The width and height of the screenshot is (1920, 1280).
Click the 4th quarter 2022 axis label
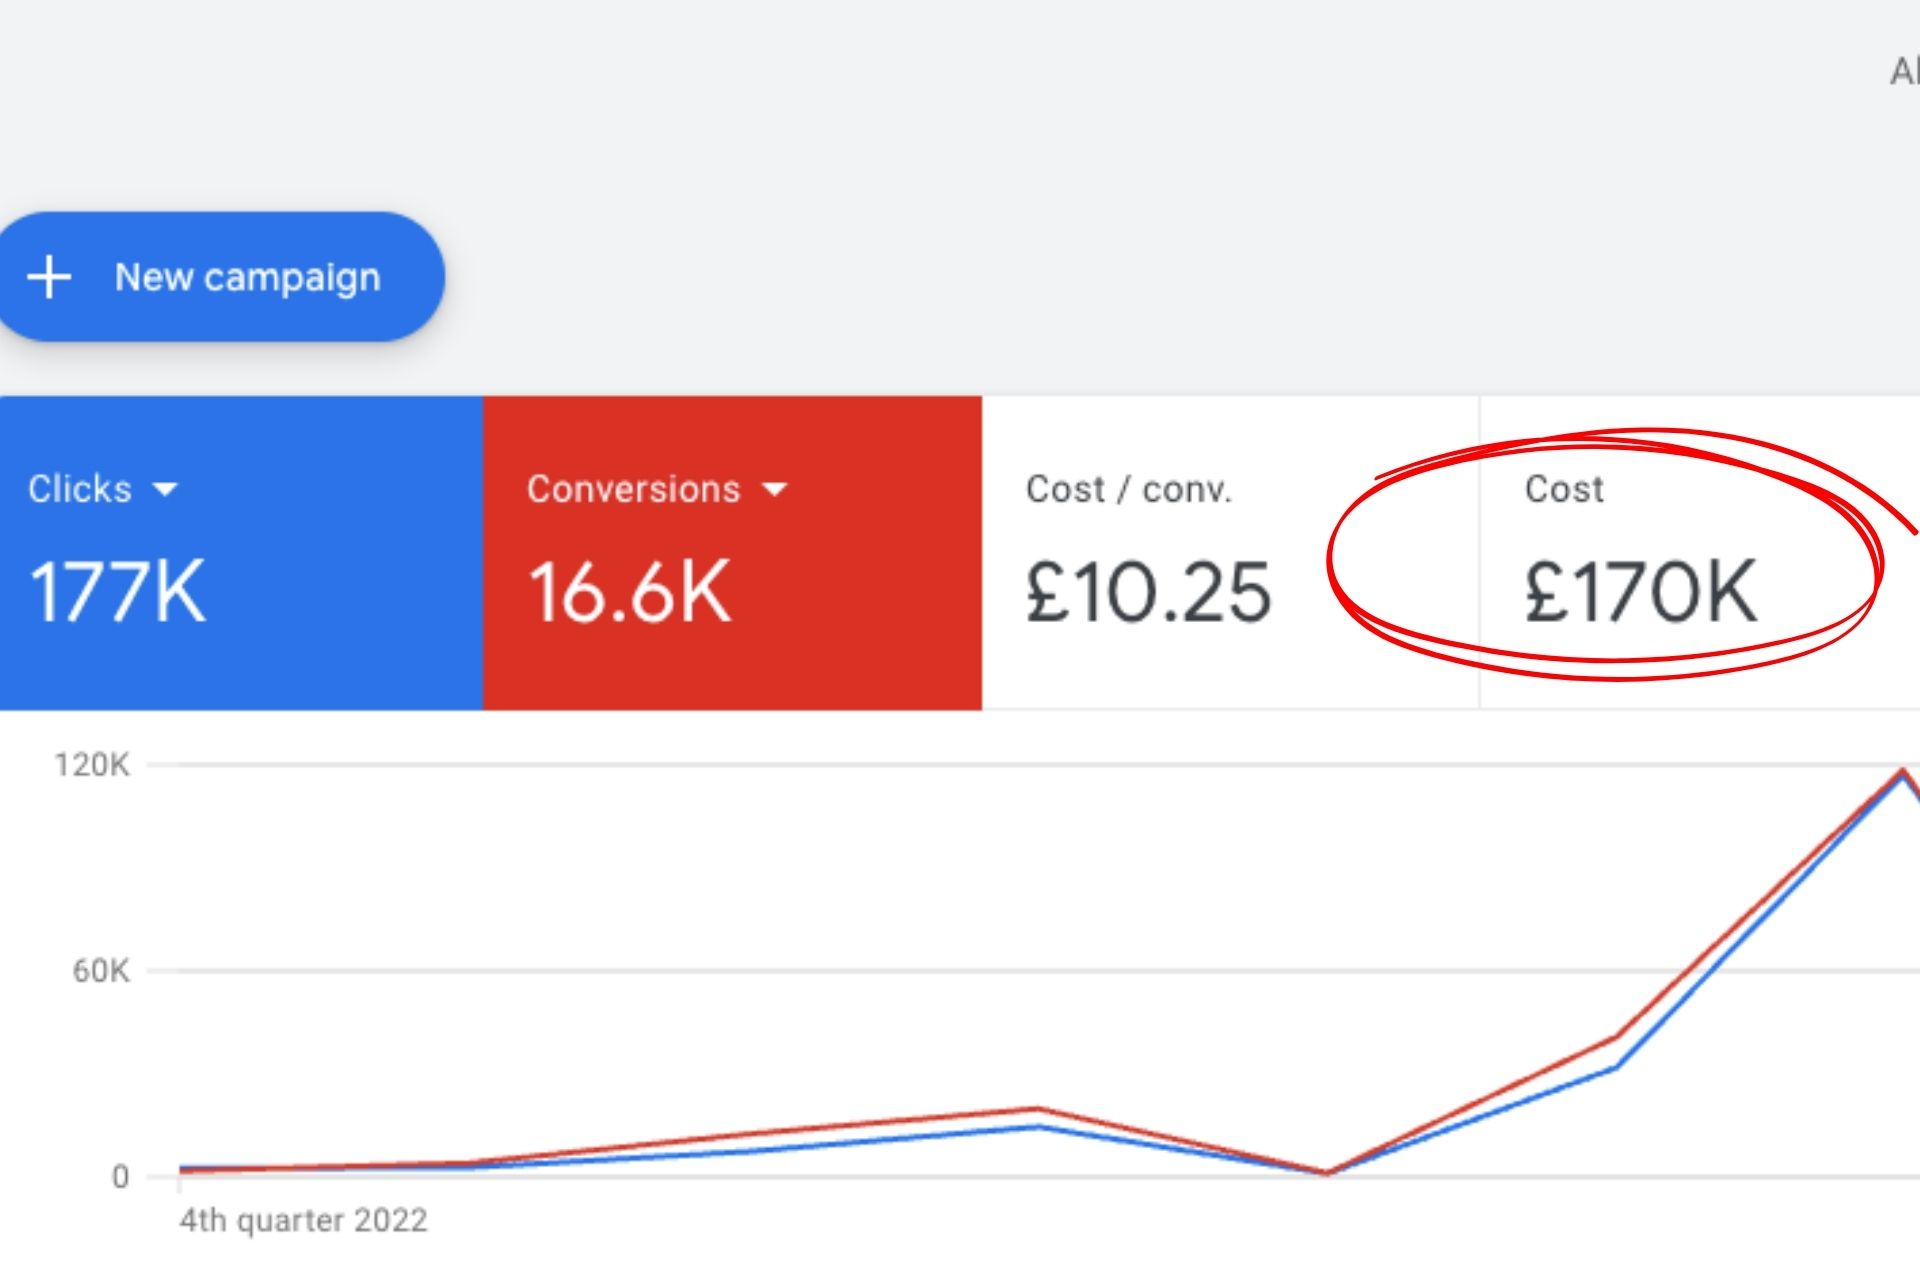[303, 1220]
